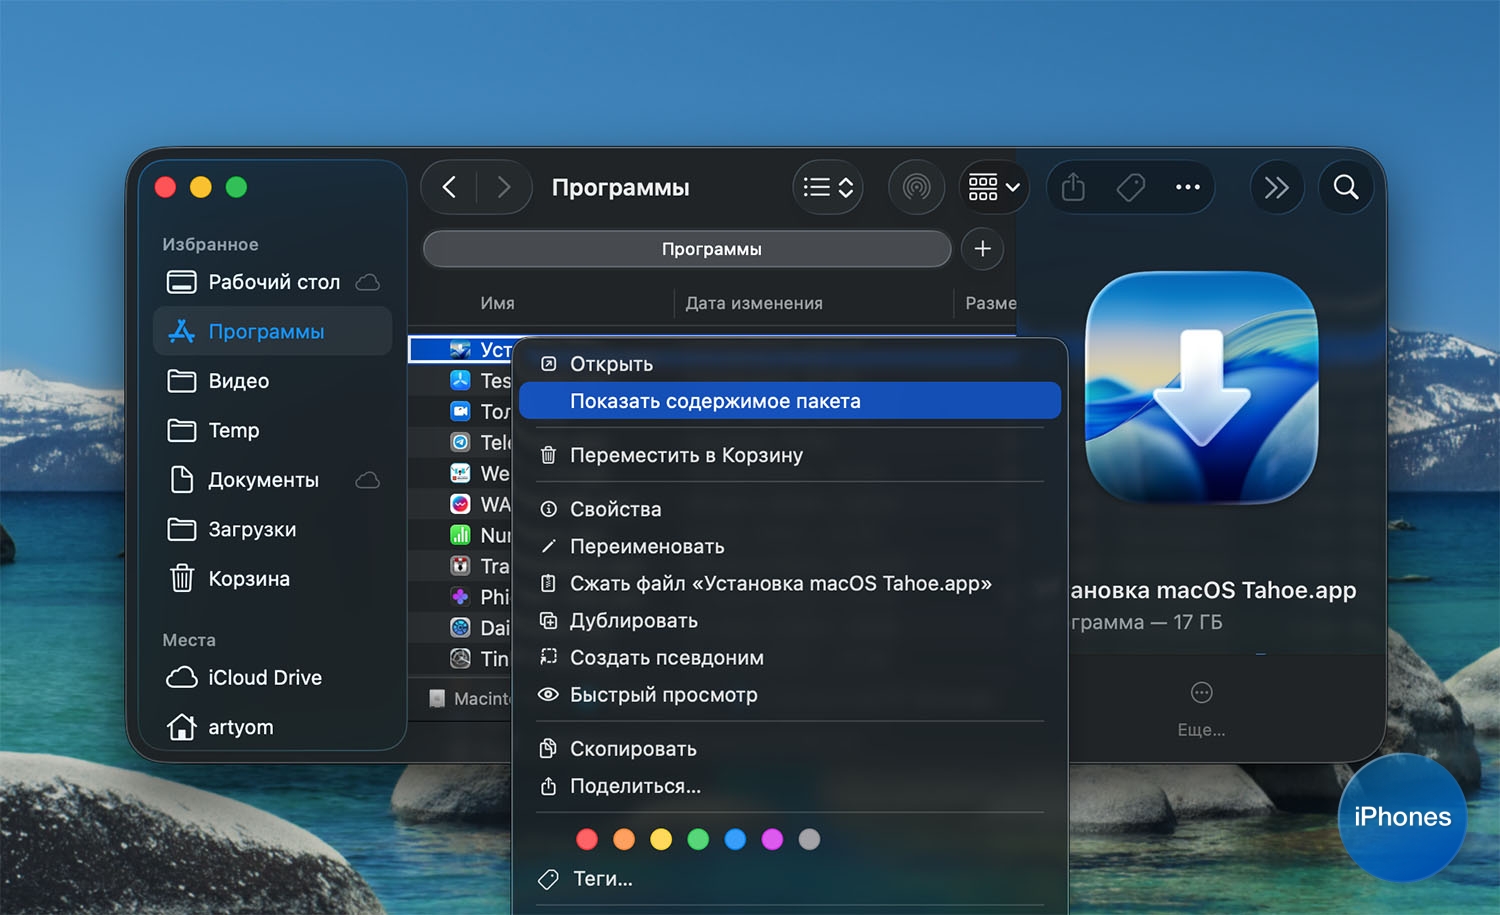The width and height of the screenshot is (1500, 915).
Task: Open iCloud Drive in sidebar
Action: tap(264, 678)
